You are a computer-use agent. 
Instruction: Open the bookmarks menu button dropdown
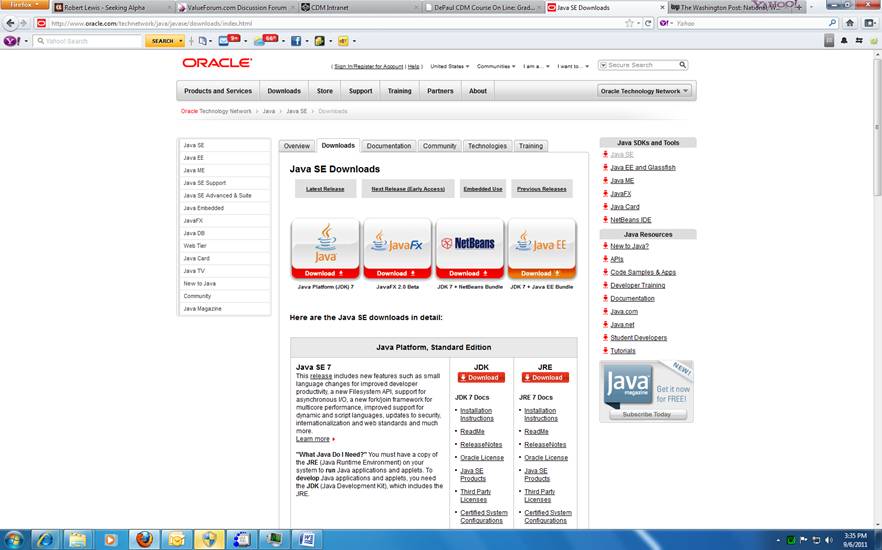click(x=870, y=24)
